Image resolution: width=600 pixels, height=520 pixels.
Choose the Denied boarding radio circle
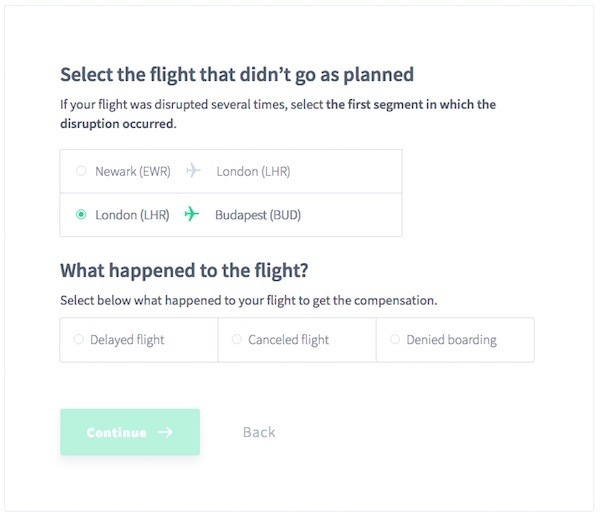(395, 339)
